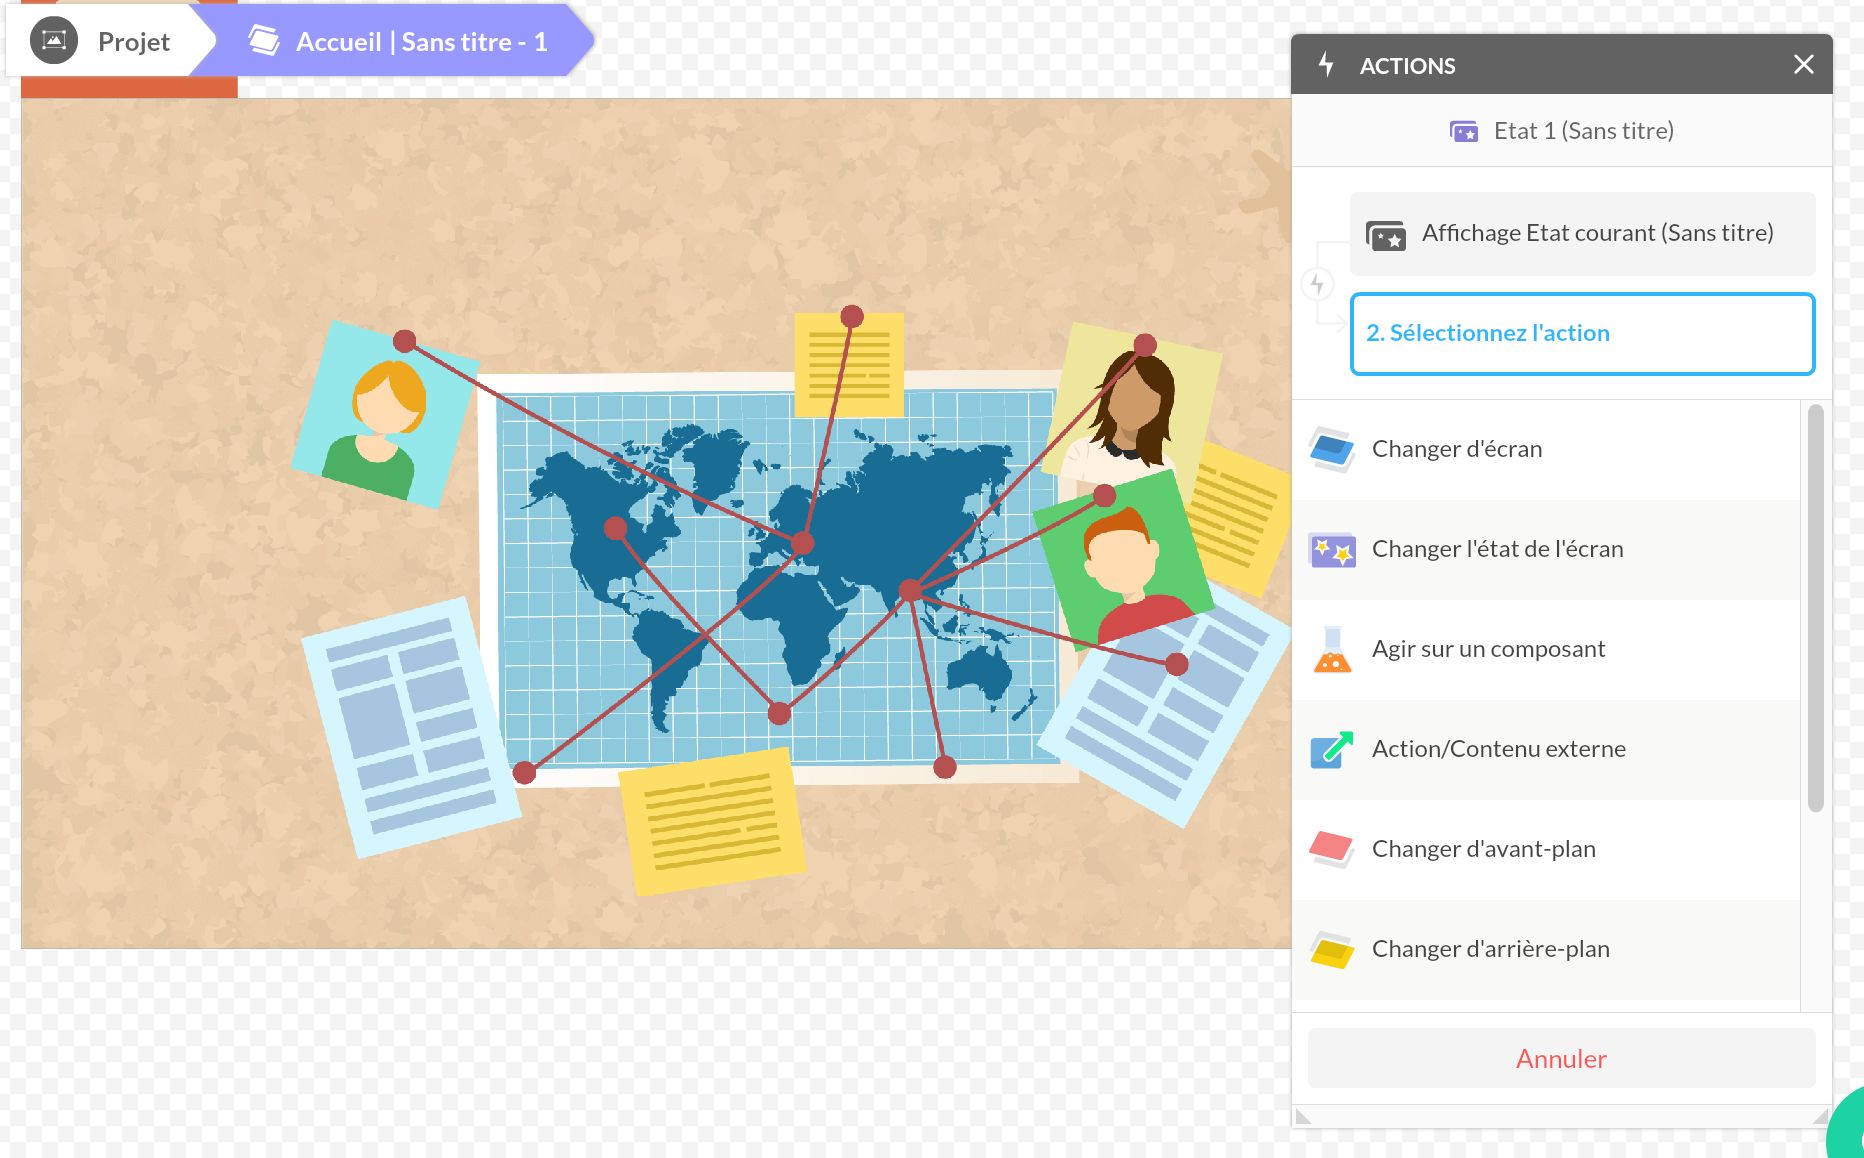Click the Changer l'état de l'écran star icon
Image resolution: width=1864 pixels, height=1158 pixels.
1332,550
